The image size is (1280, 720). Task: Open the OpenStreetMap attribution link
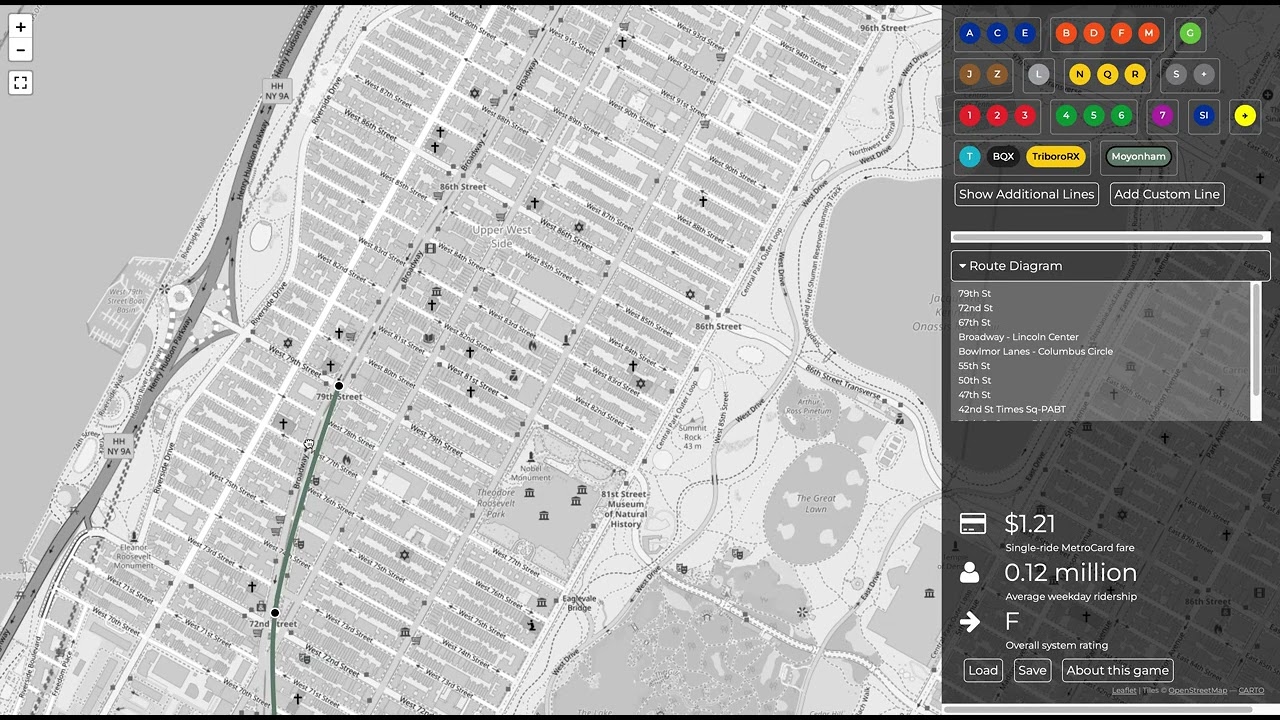(x=1197, y=690)
